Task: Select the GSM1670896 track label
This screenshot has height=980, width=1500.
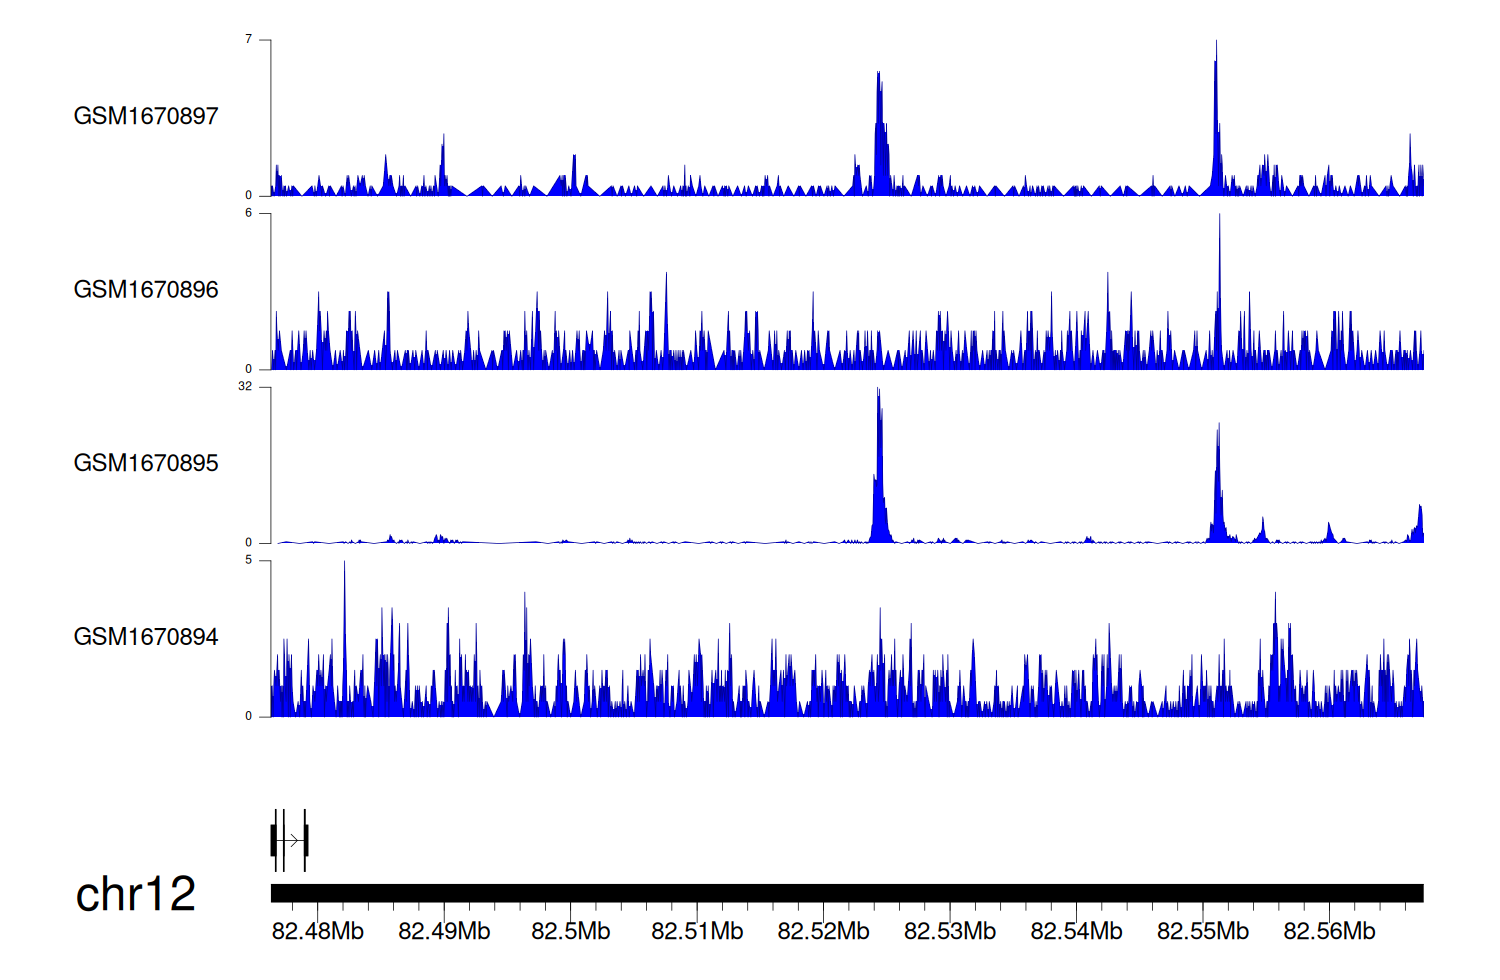Action: [x=146, y=290]
